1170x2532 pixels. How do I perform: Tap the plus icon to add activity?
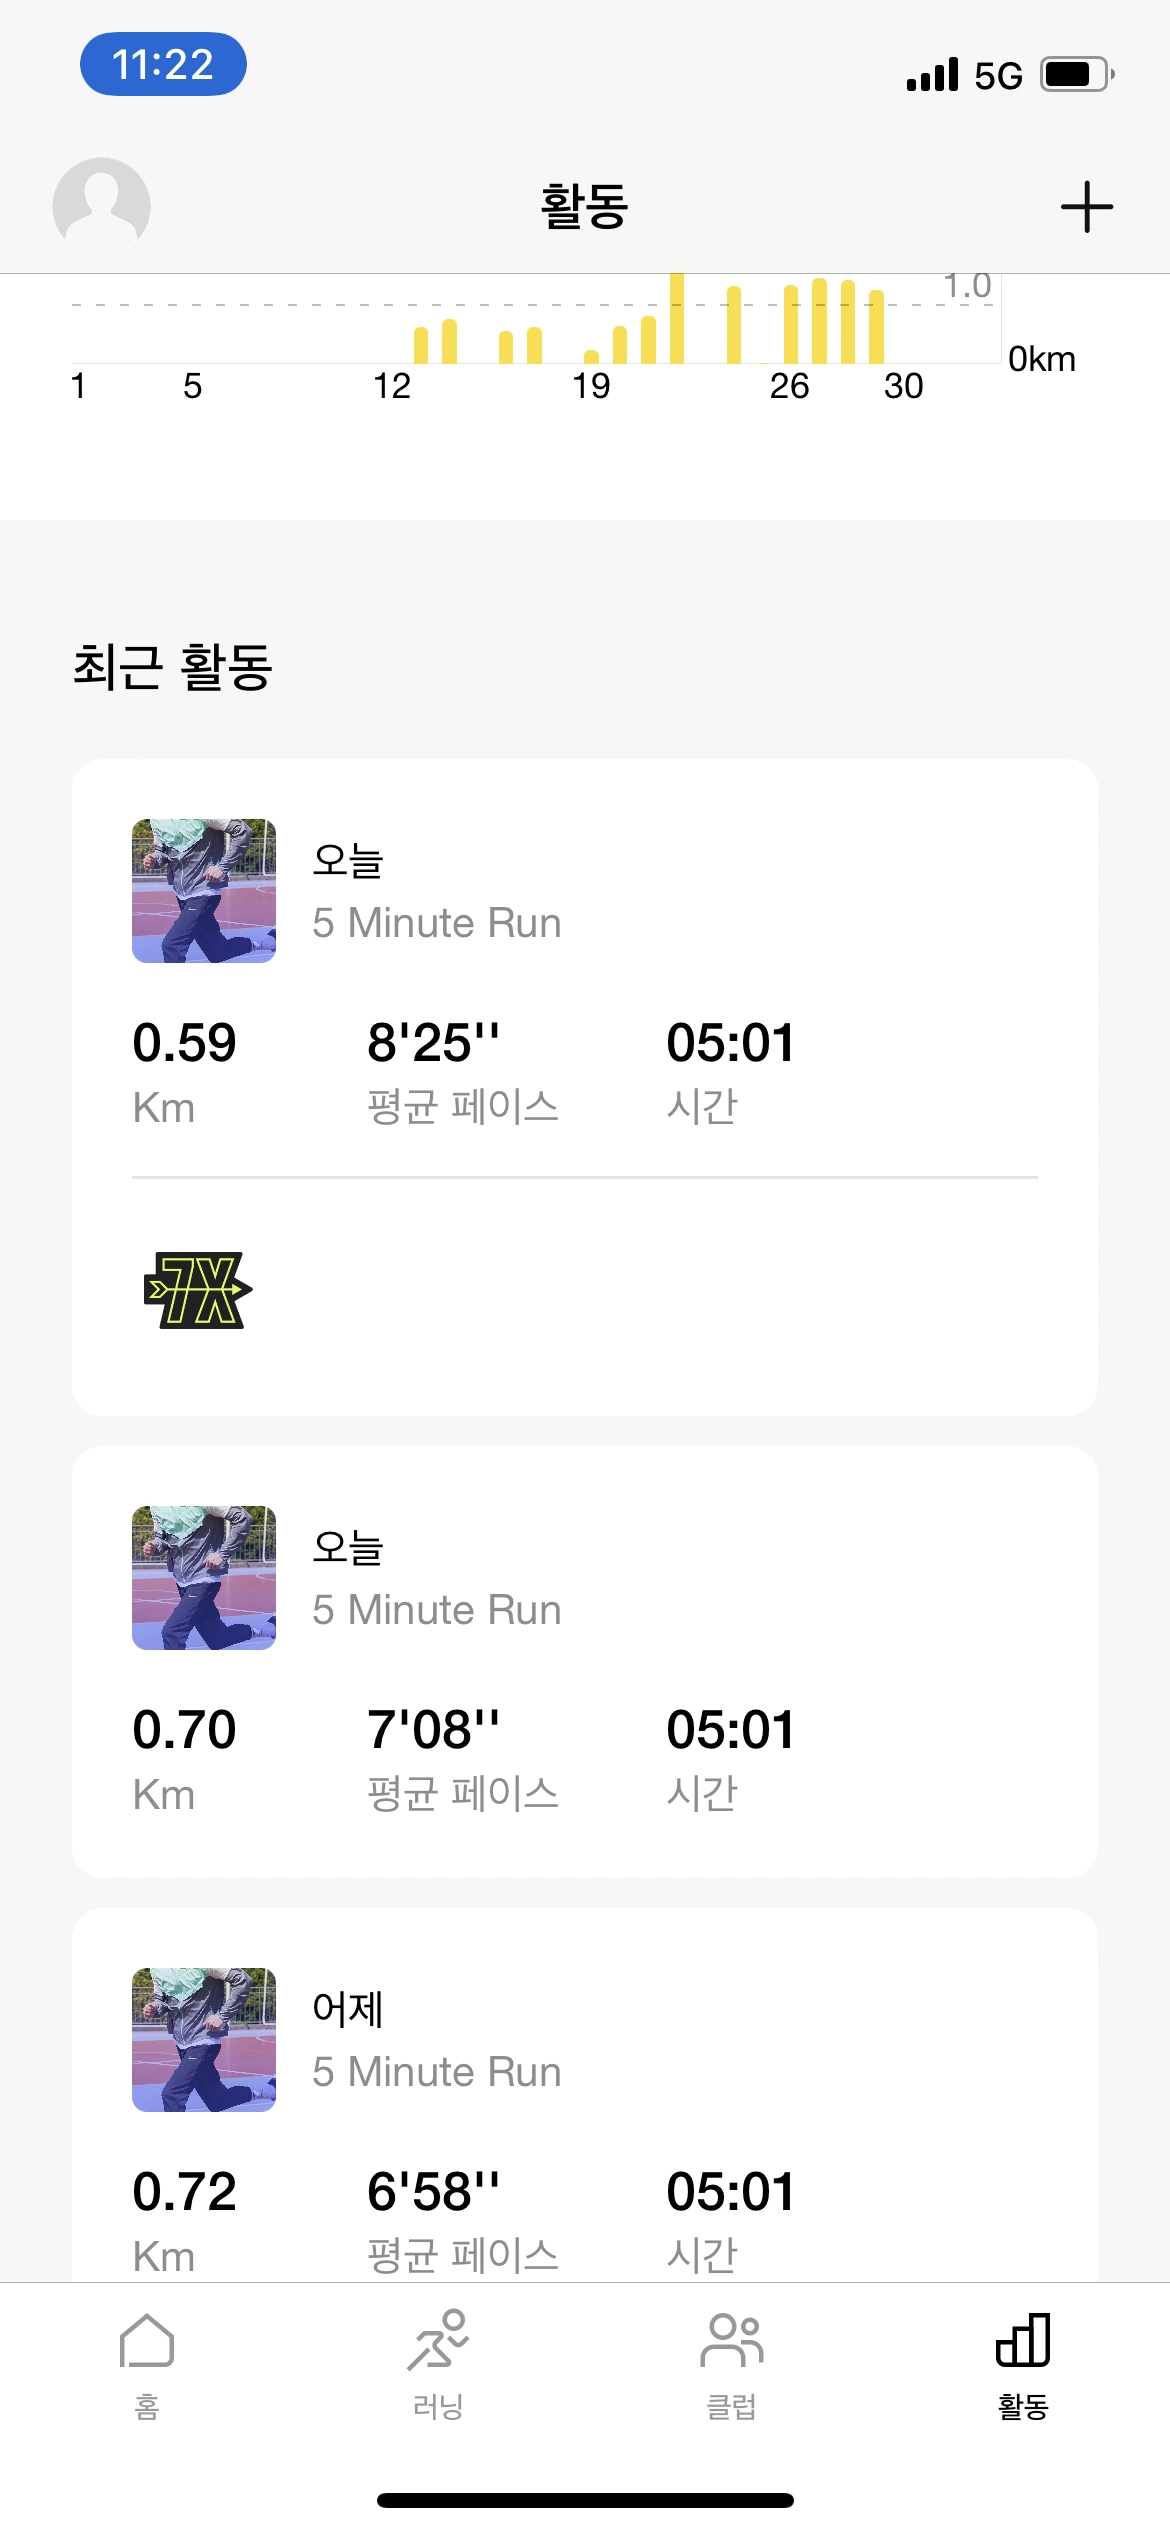pyautogui.click(x=1086, y=207)
